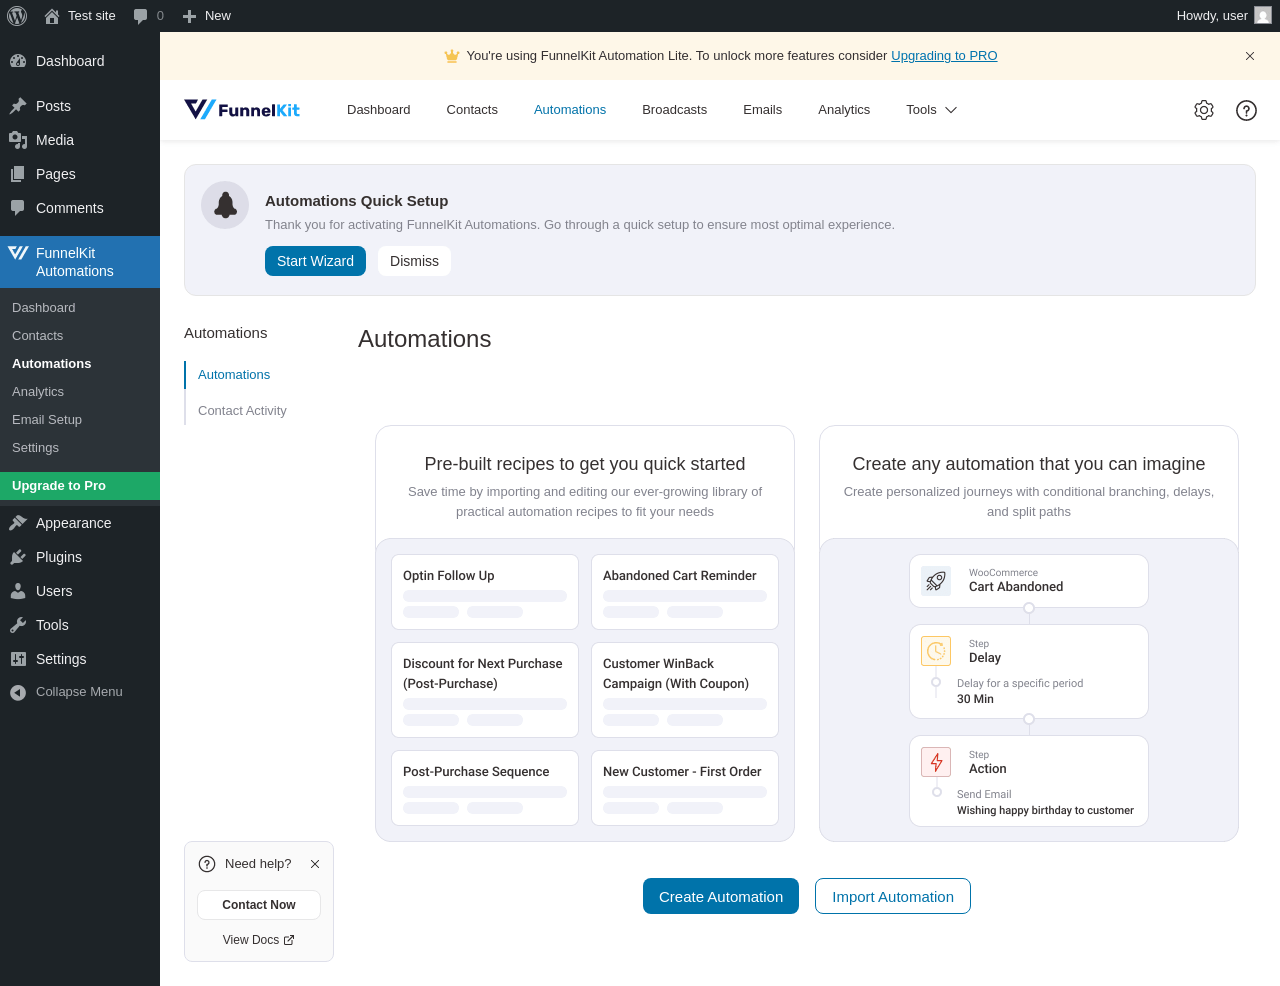1280x986 pixels.
Task: Click the Start Wizard button
Action: click(315, 261)
